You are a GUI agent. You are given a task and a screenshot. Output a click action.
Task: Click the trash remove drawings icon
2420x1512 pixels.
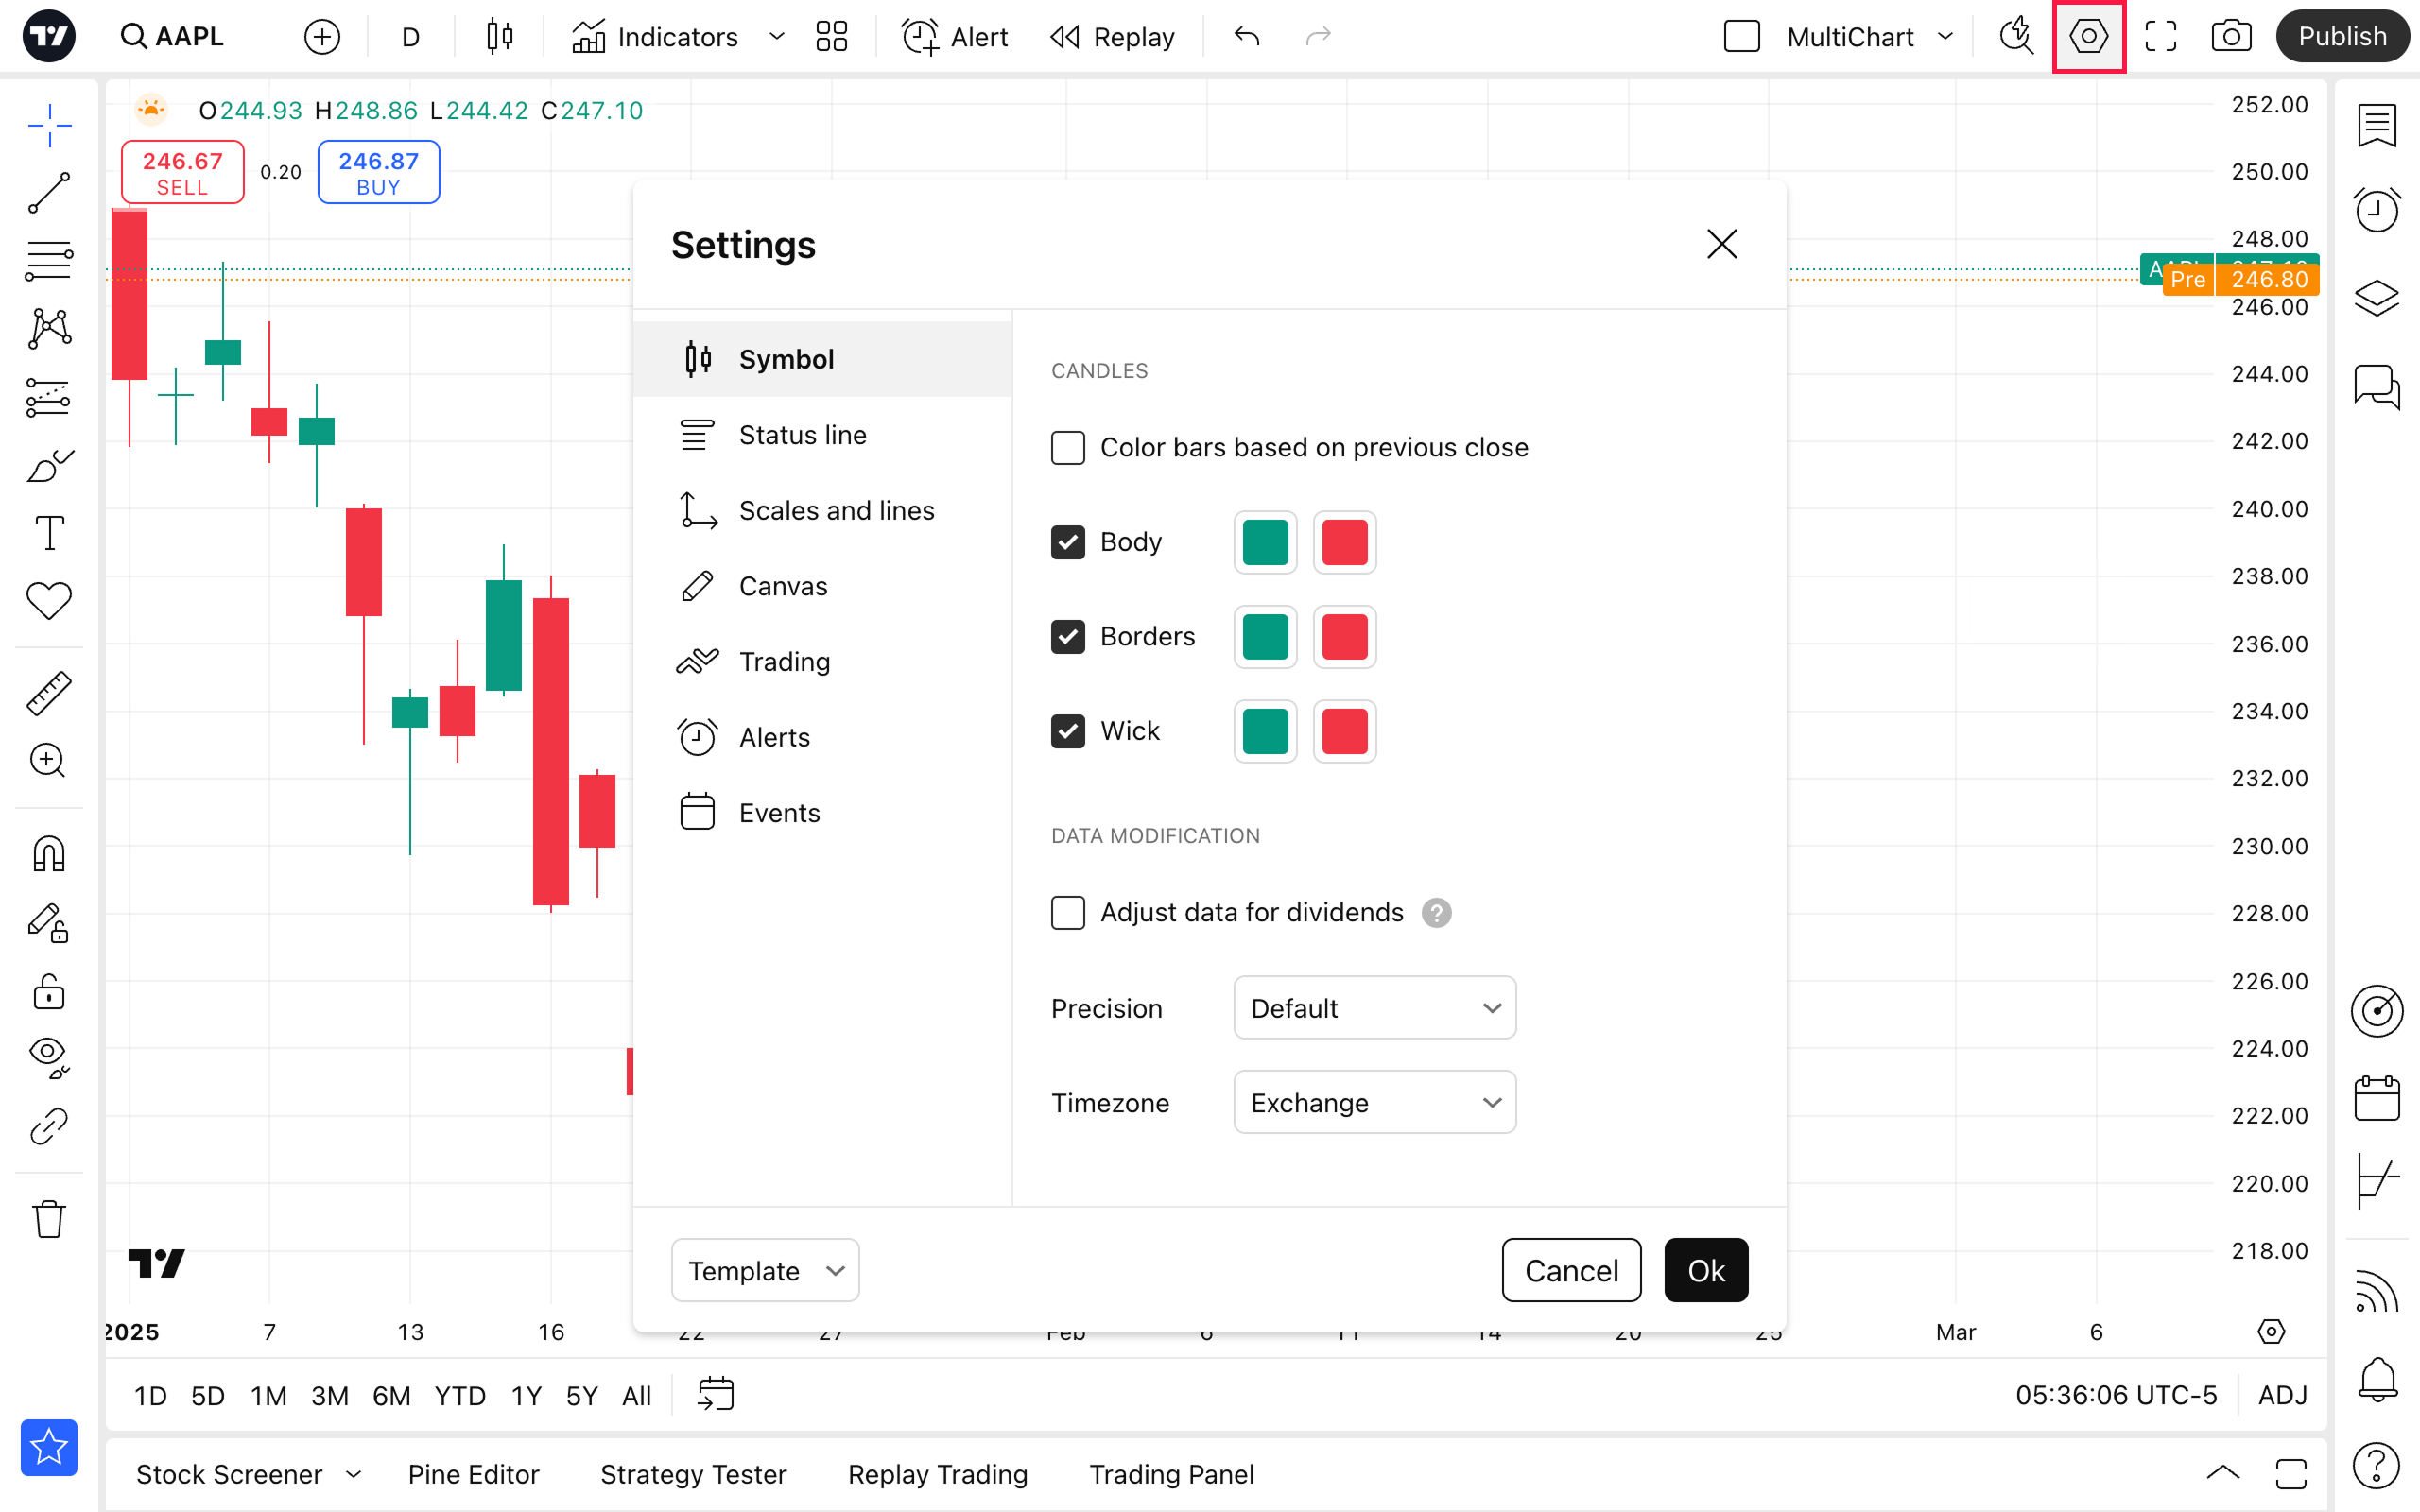[x=48, y=1219]
